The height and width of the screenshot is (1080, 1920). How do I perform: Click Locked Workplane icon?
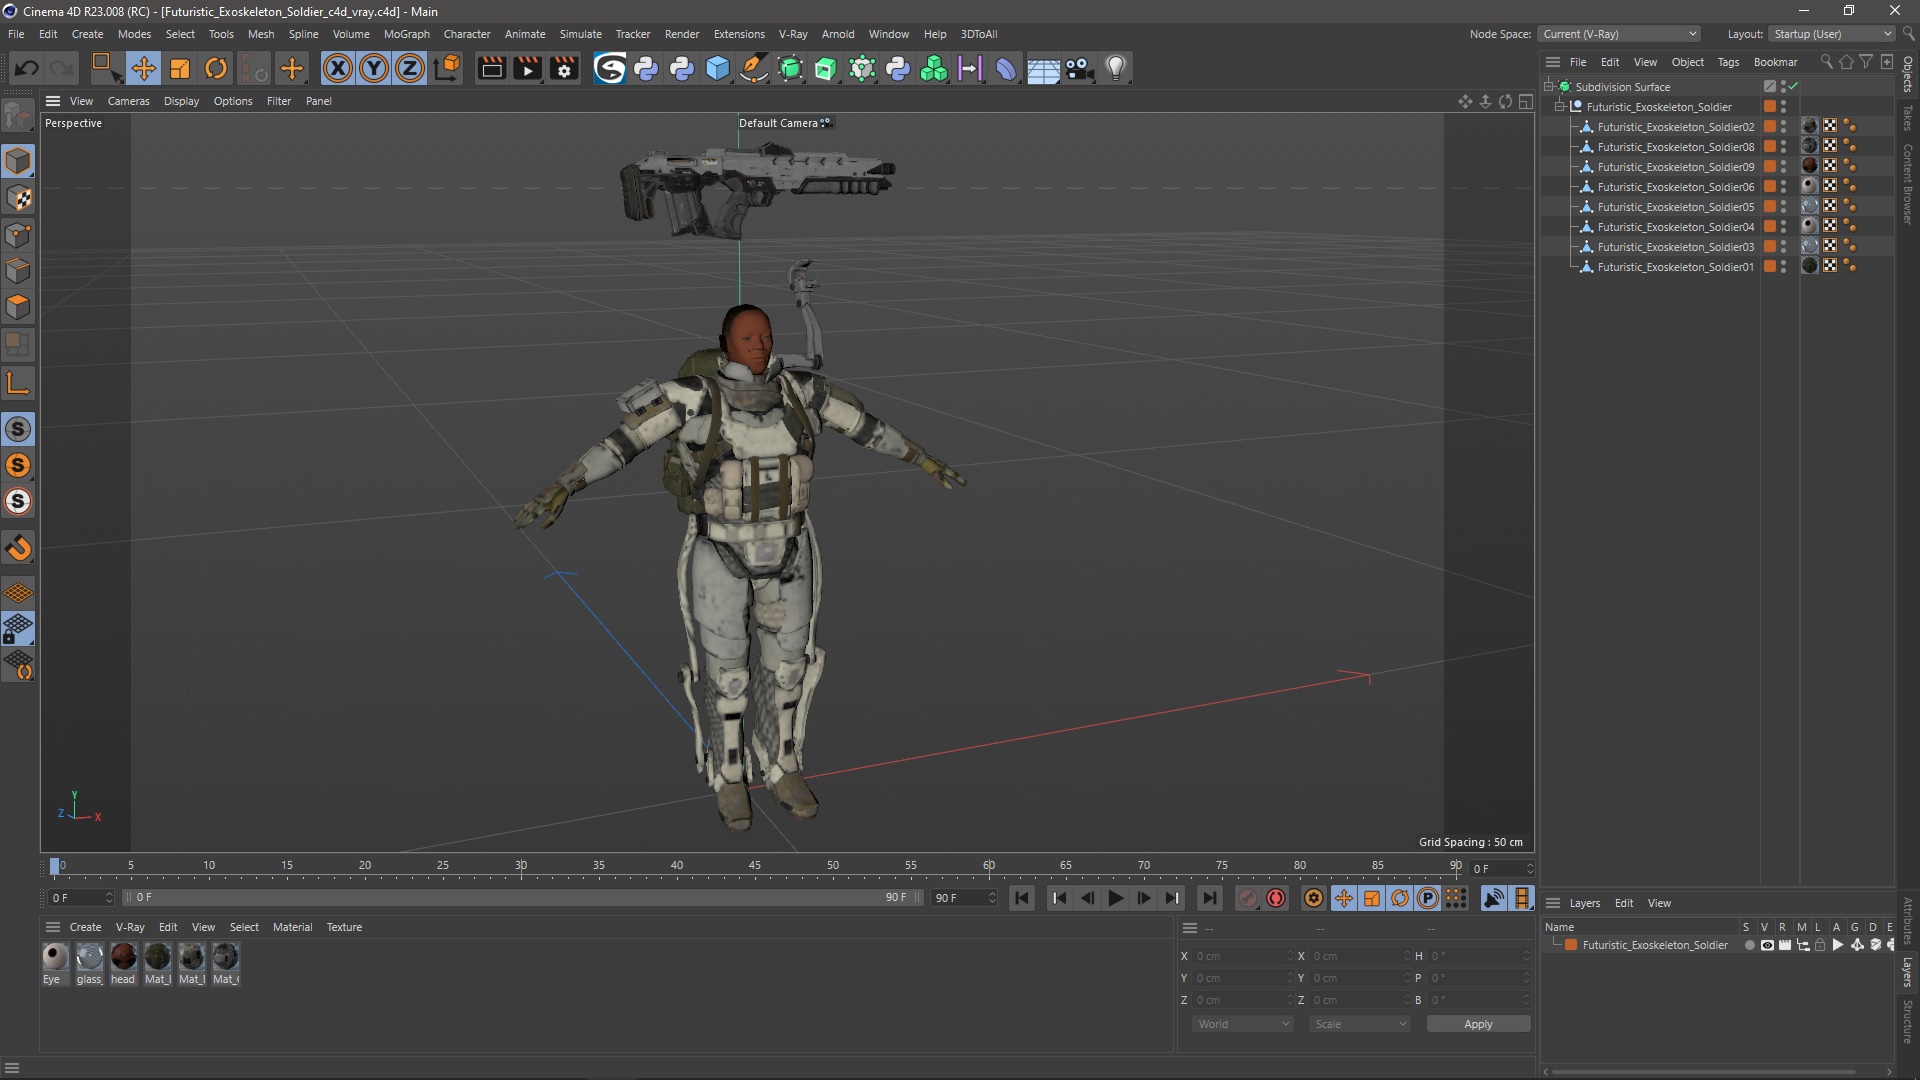click(19, 629)
